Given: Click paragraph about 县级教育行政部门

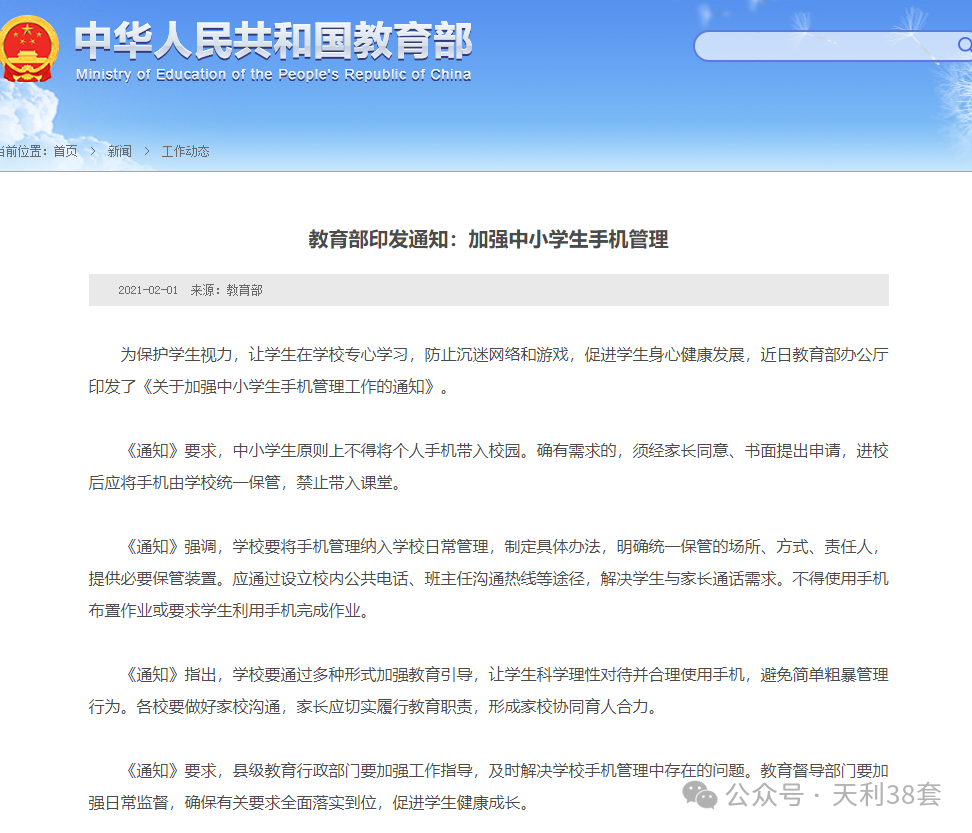Looking at the screenshot, I should point(488,787).
